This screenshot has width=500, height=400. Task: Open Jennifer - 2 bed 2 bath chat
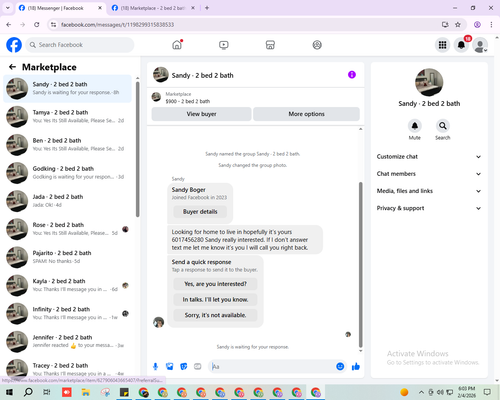click(x=67, y=342)
